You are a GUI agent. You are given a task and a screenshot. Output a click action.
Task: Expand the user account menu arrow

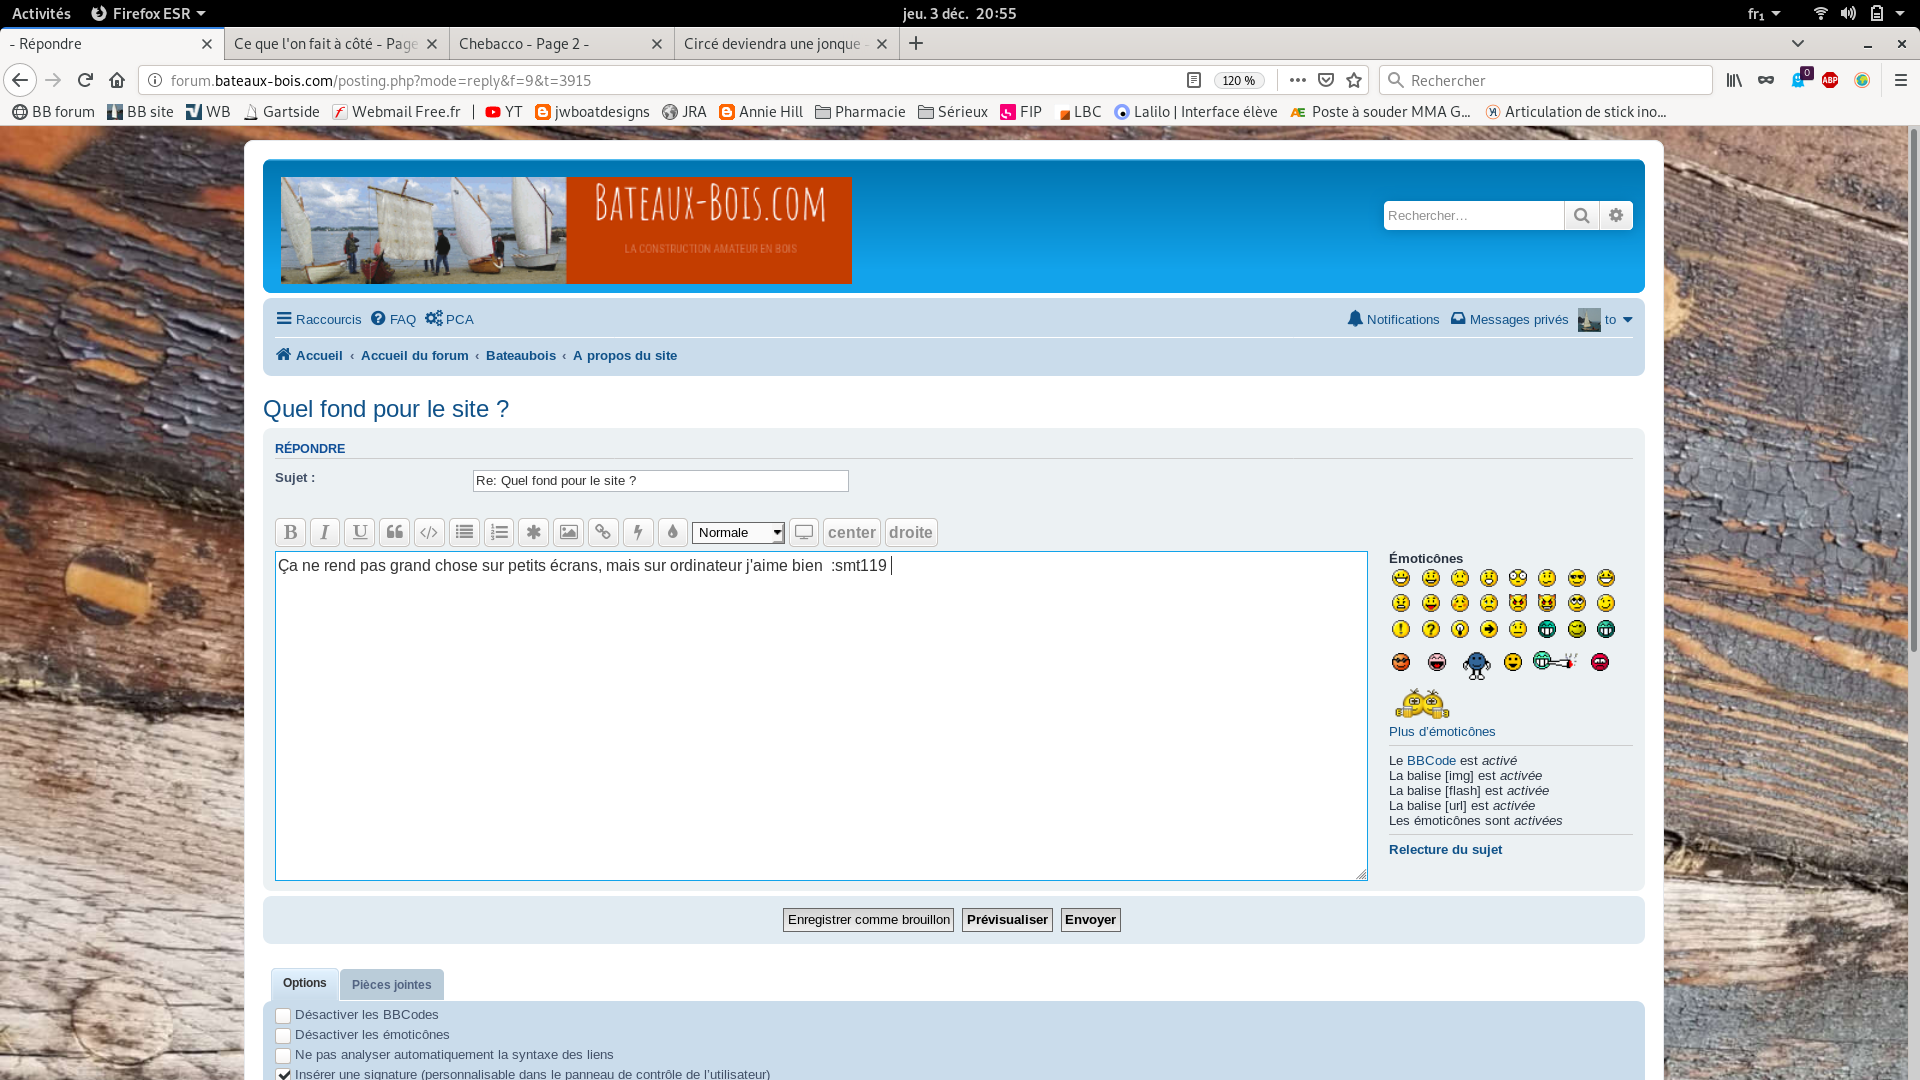(1627, 320)
